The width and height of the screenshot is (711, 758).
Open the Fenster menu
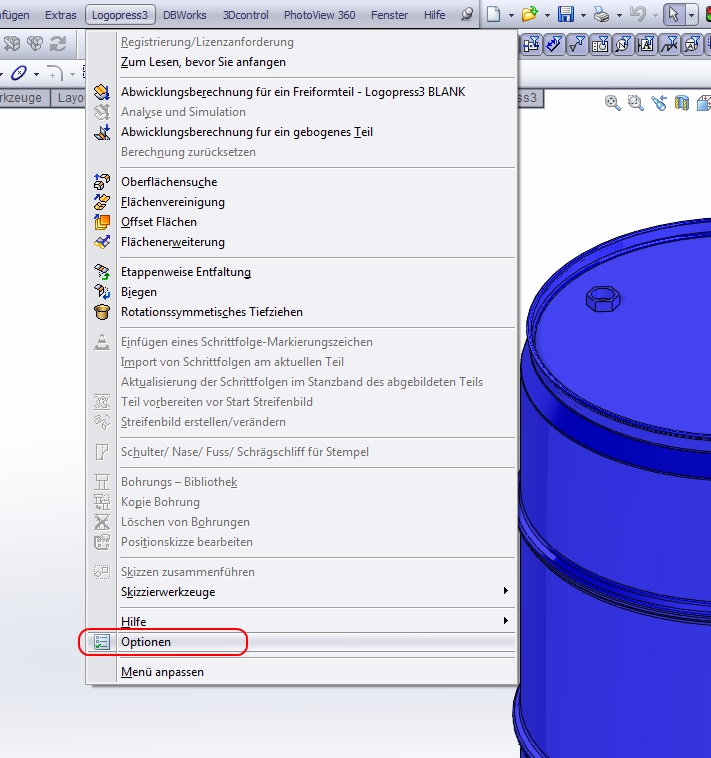(389, 15)
